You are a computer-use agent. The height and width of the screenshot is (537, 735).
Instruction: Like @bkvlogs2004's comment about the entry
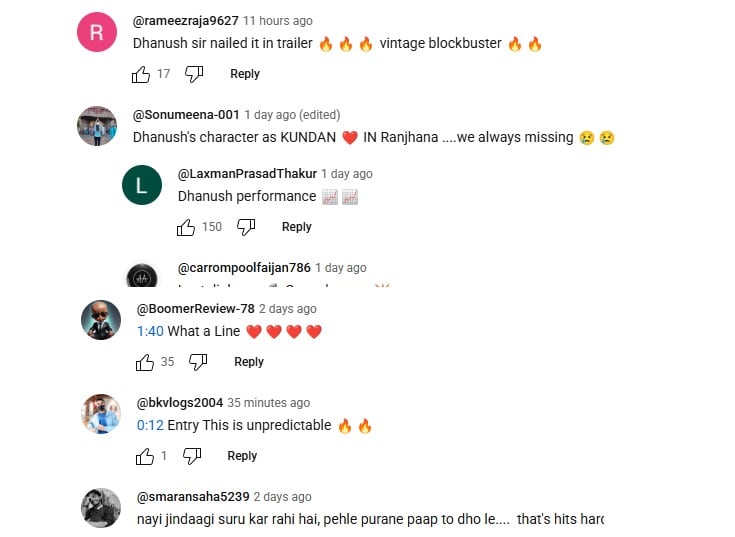(145, 456)
